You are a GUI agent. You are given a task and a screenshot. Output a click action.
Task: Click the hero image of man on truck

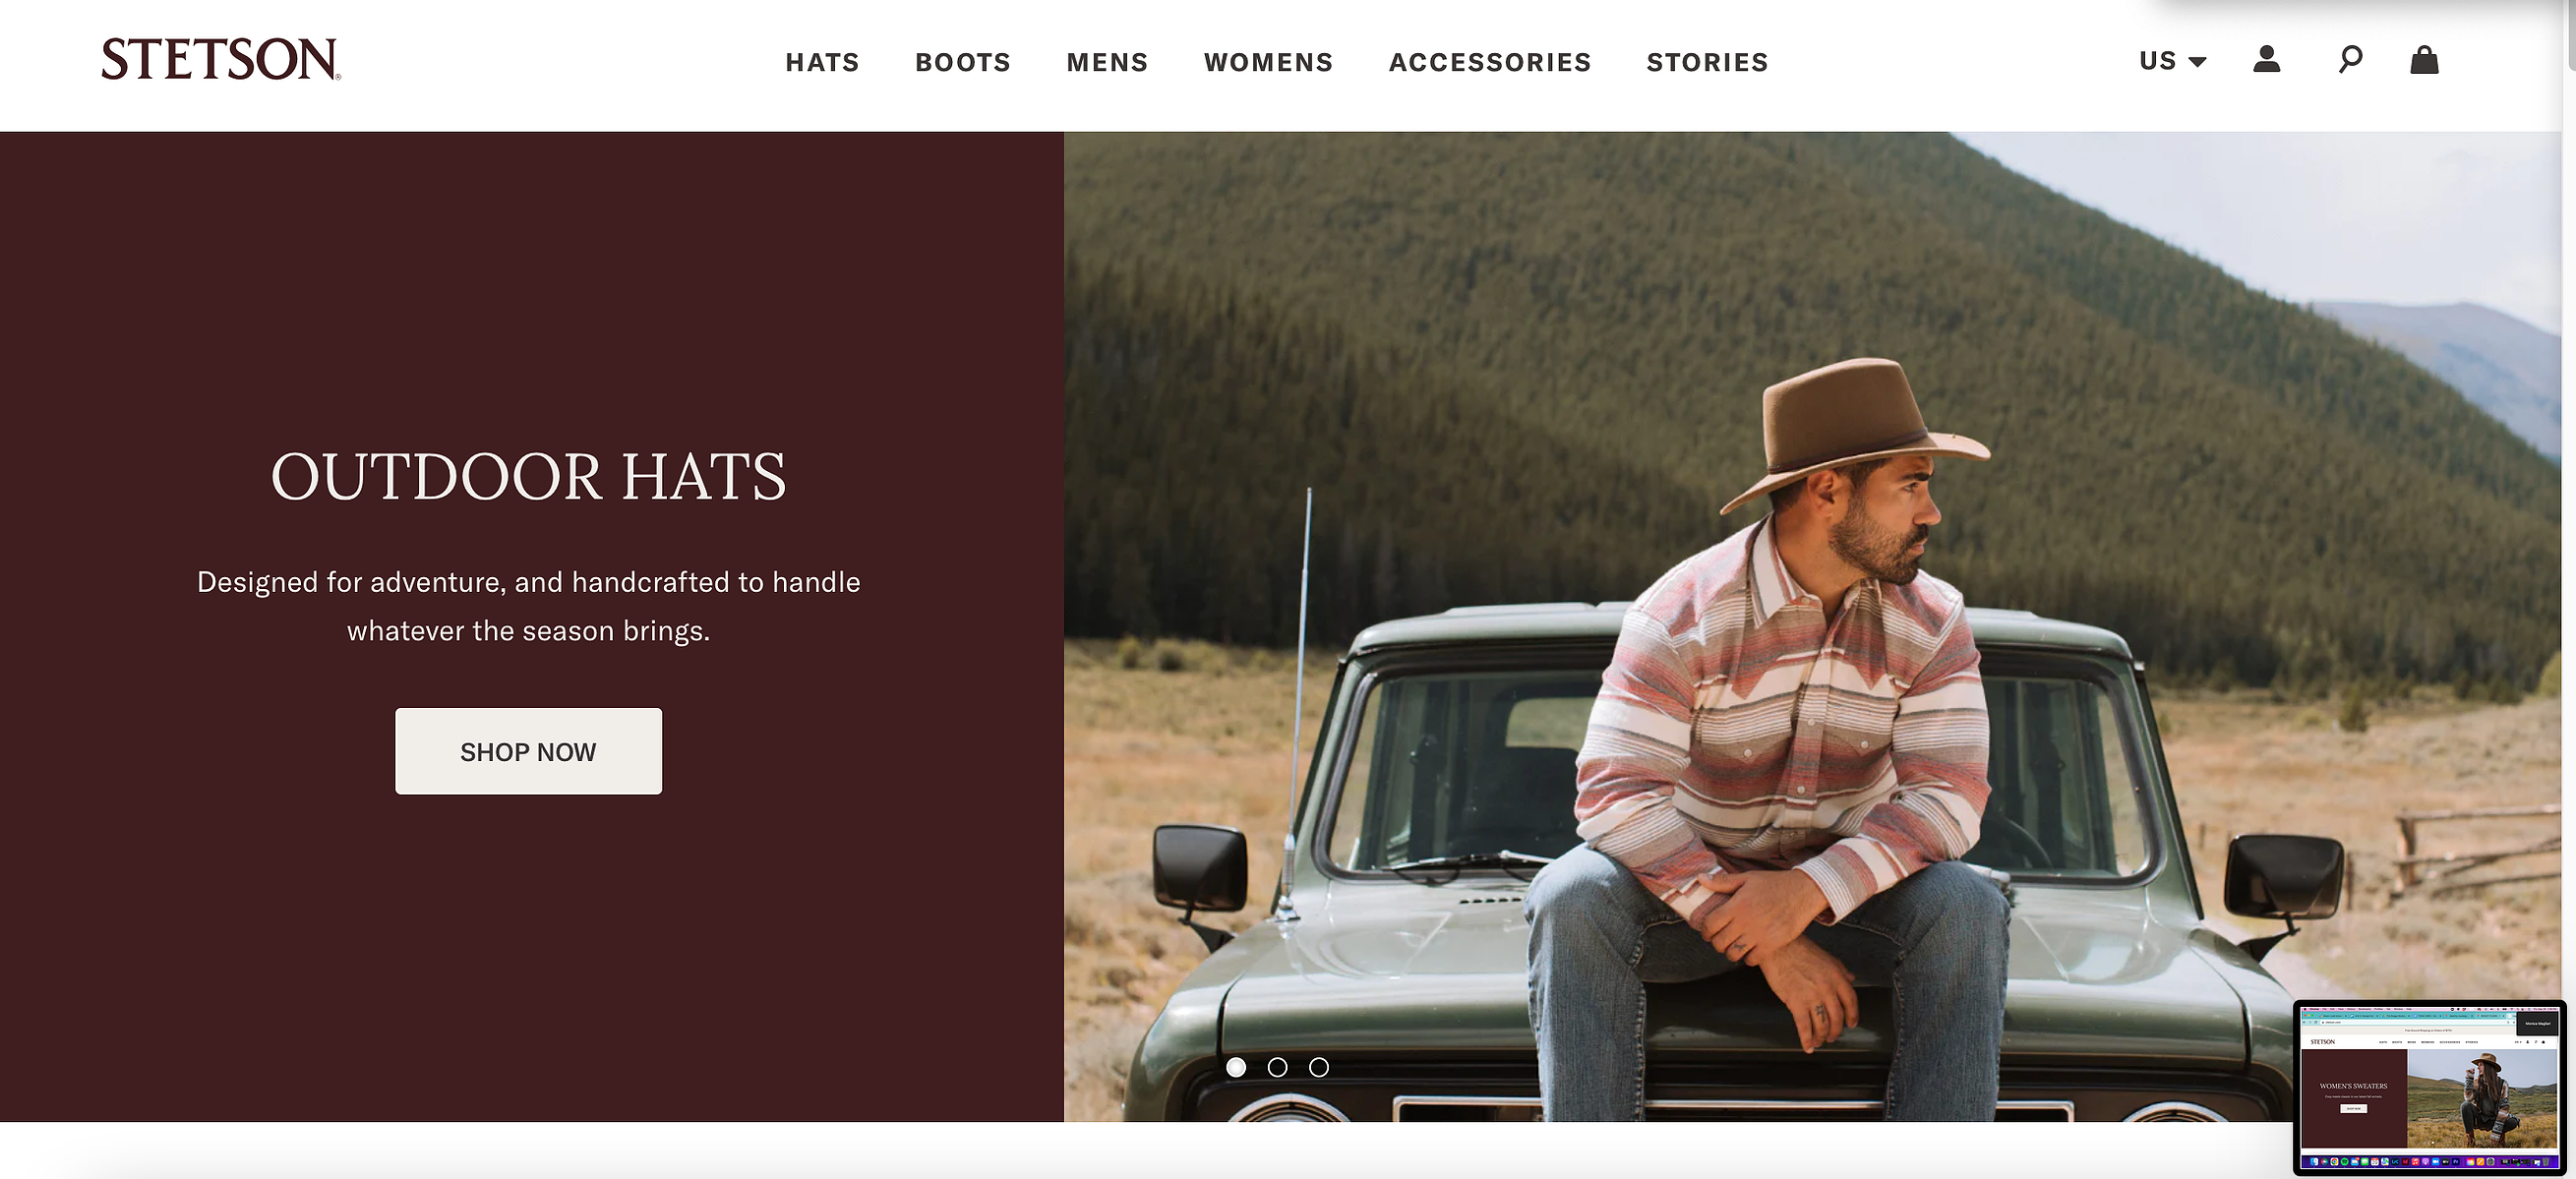pyautogui.click(x=1812, y=626)
